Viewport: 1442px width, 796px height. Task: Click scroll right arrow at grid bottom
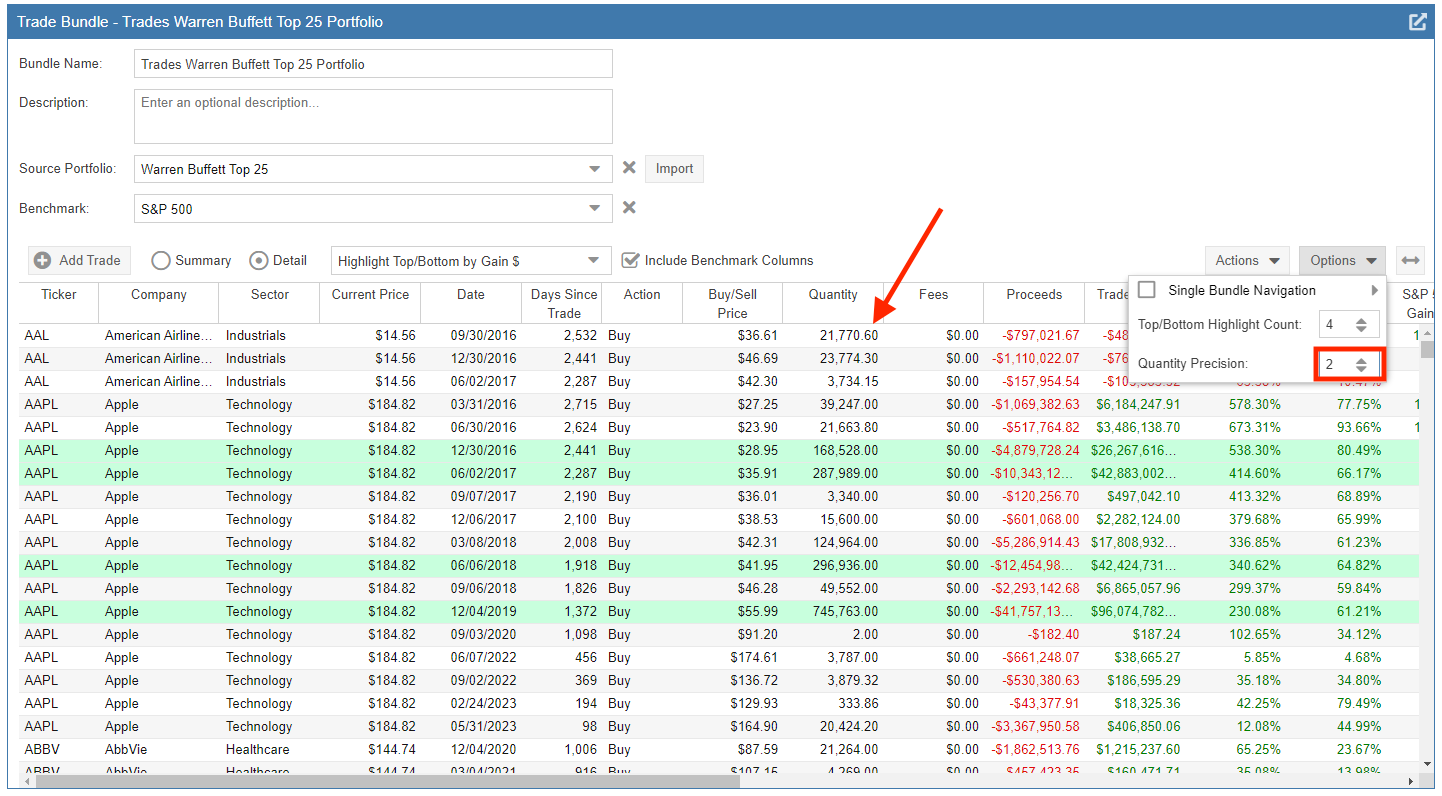(1411, 781)
